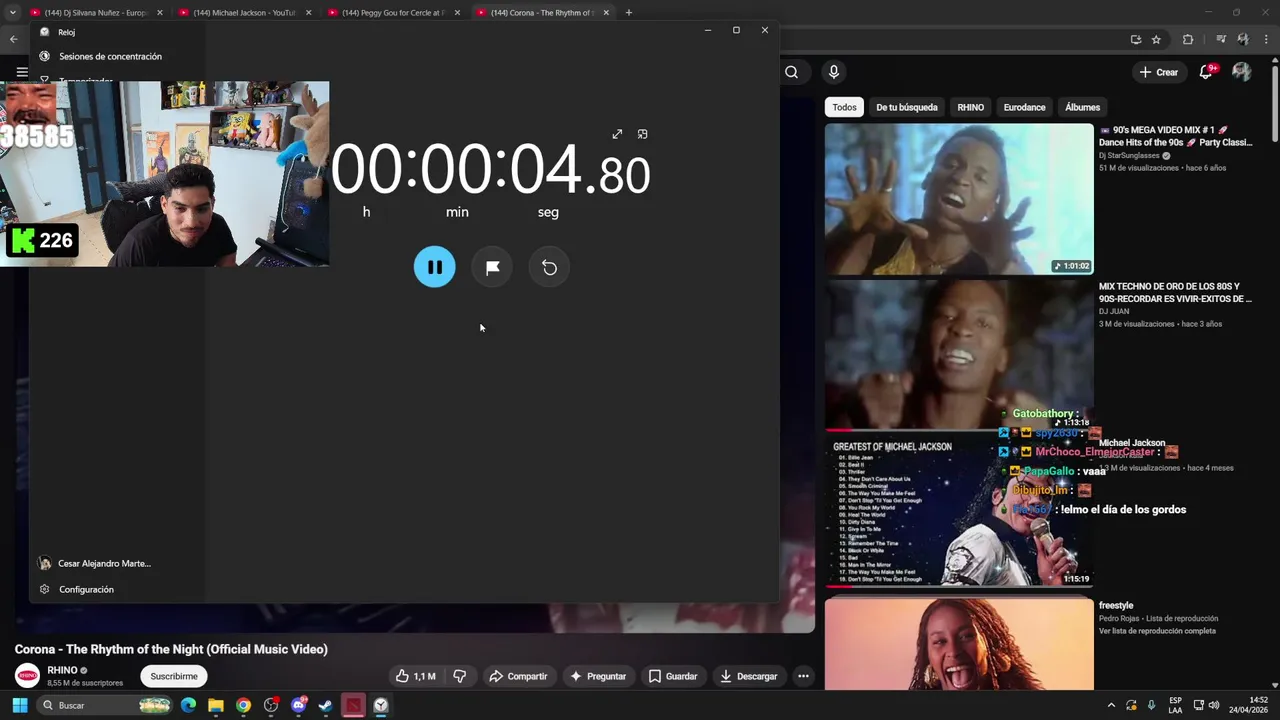Click the taskbar Buscar search box
This screenshot has height=720, width=1280.
point(105,705)
